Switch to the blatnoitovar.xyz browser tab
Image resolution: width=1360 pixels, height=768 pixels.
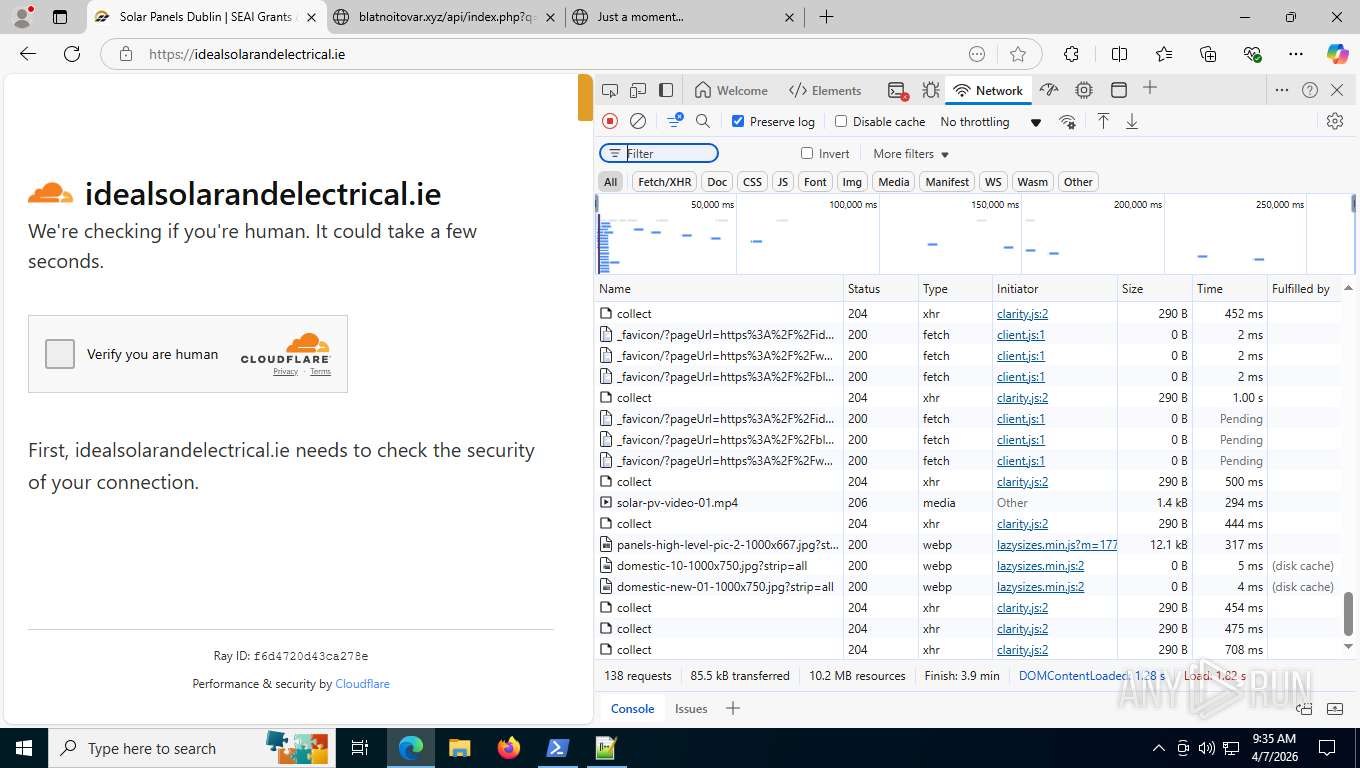tap(445, 17)
